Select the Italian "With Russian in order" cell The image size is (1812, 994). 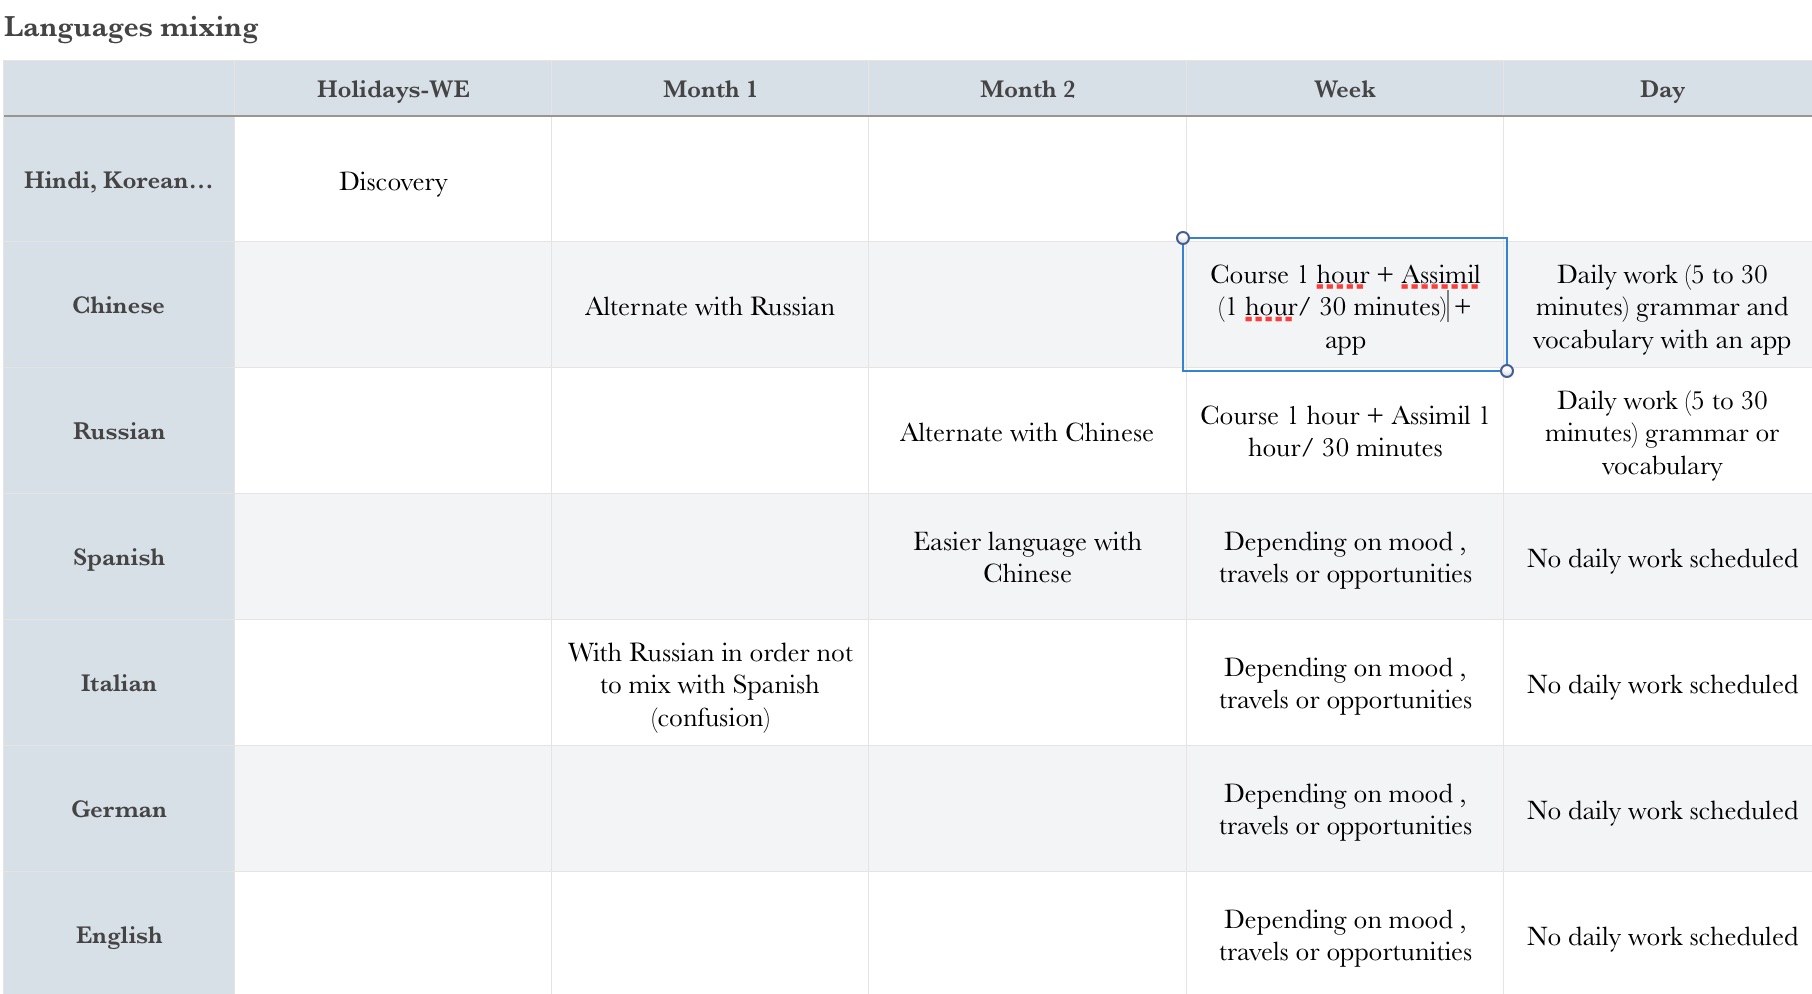pos(710,684)
